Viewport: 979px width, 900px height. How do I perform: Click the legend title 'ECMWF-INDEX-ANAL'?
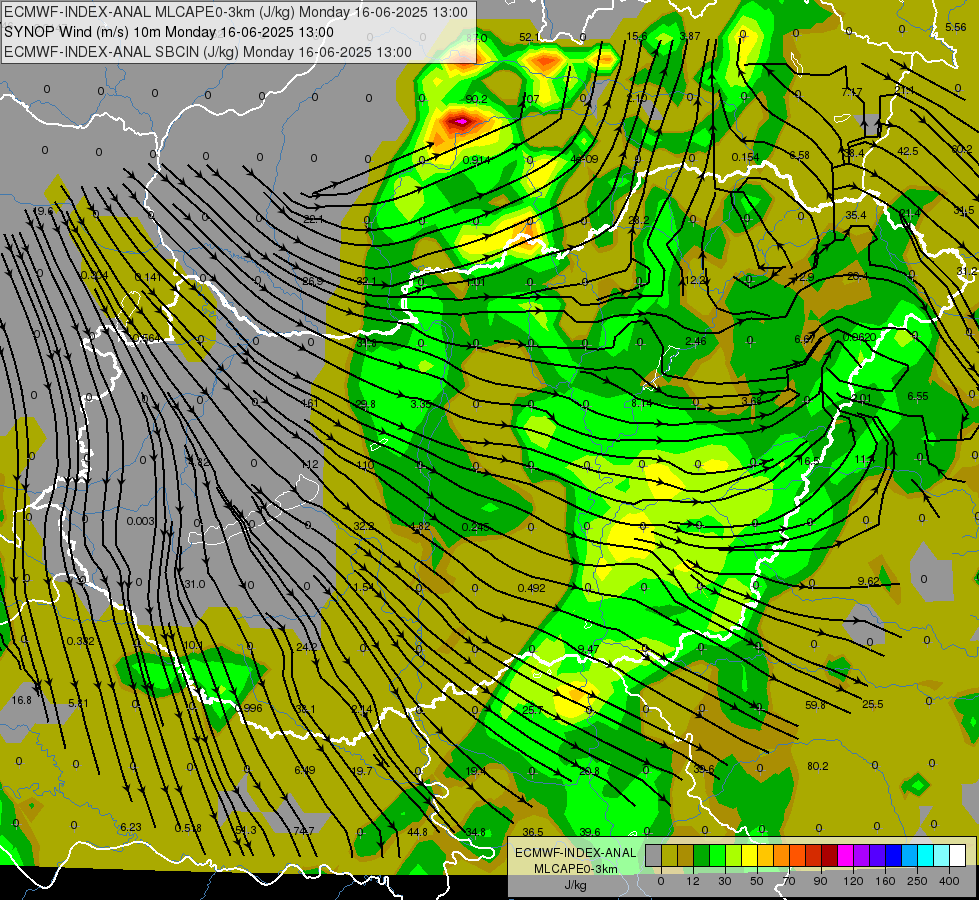click(x=576, y=853)
